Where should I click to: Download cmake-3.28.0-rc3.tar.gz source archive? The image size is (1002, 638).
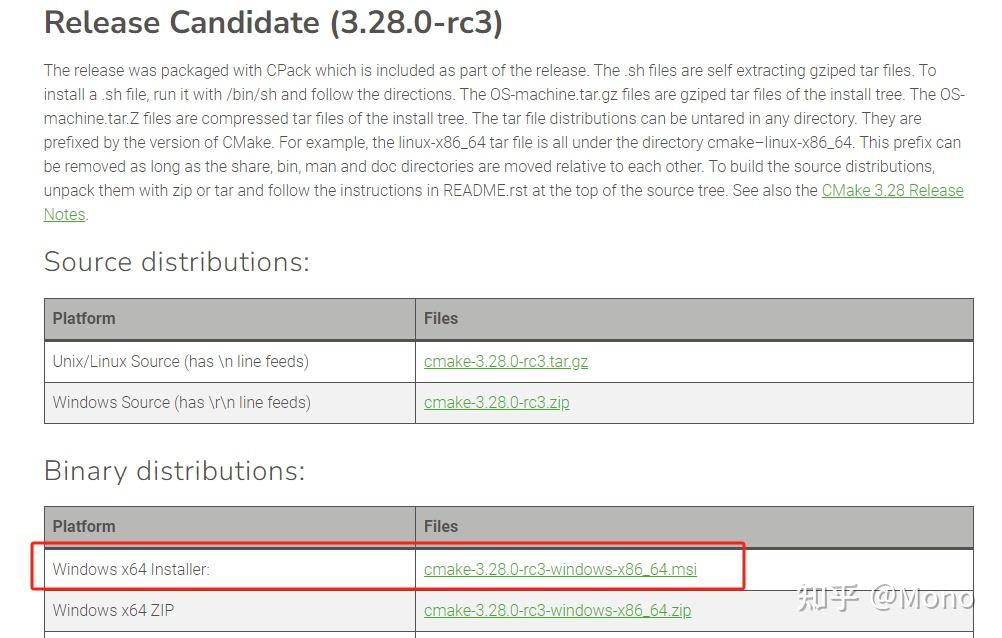[506, 362]
